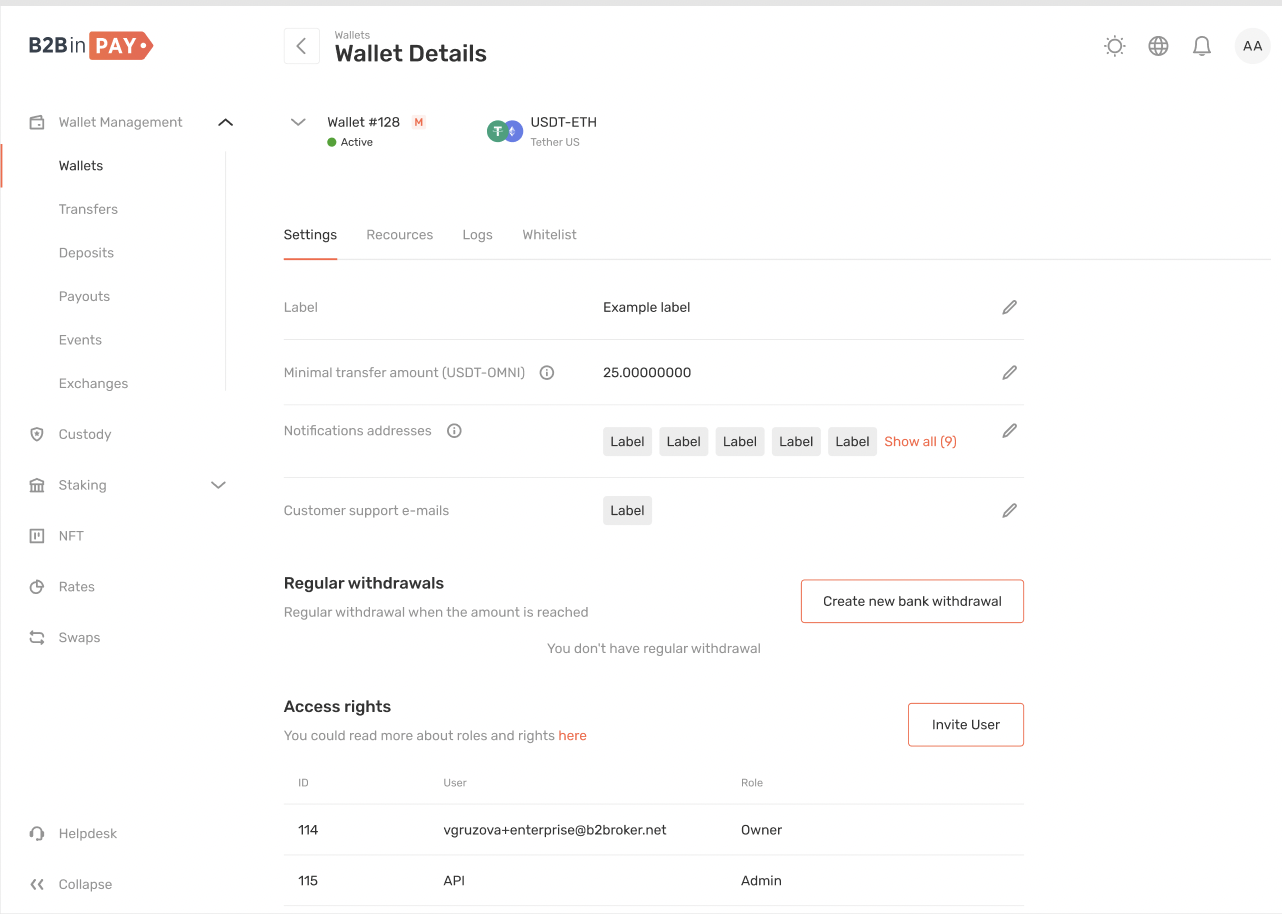Open the AA user avatar menu

(1252, 46)
